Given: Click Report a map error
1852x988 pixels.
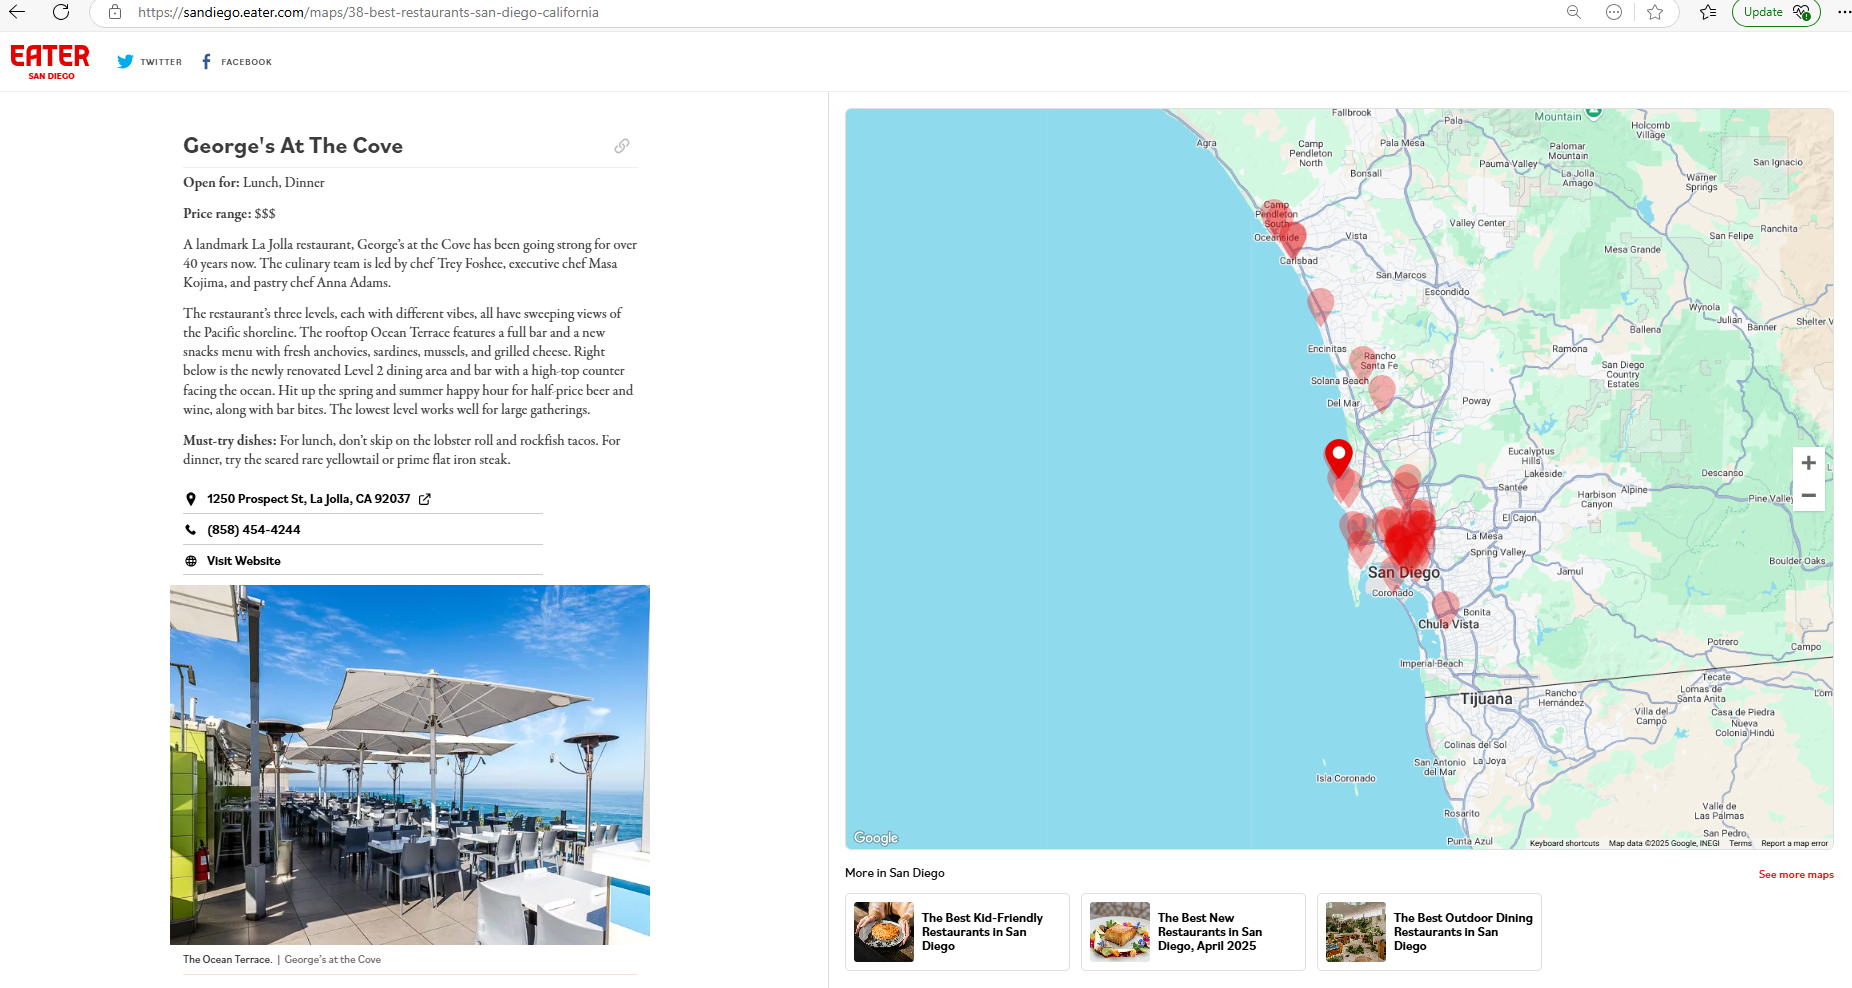Looking at the screenshot, I should pos(1794,843).
